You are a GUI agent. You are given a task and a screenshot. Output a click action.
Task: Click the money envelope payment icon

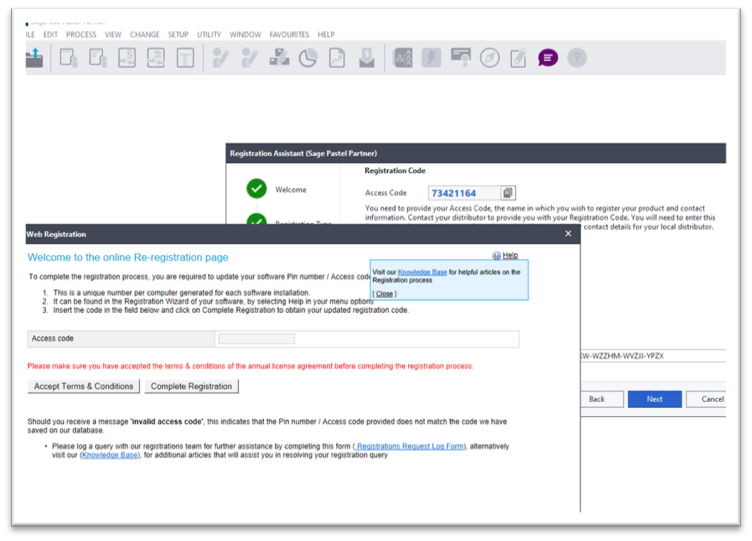tap(366, 58)
